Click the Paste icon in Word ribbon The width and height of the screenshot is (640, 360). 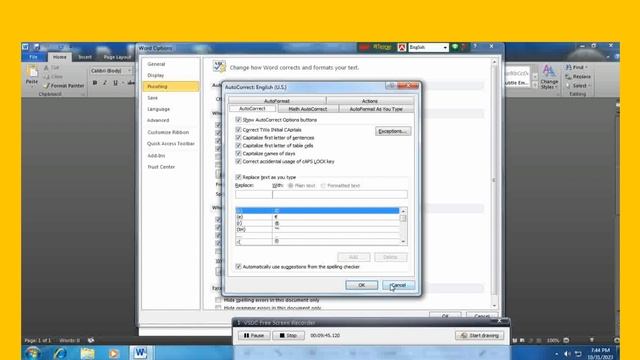click(x=32, y=72)
